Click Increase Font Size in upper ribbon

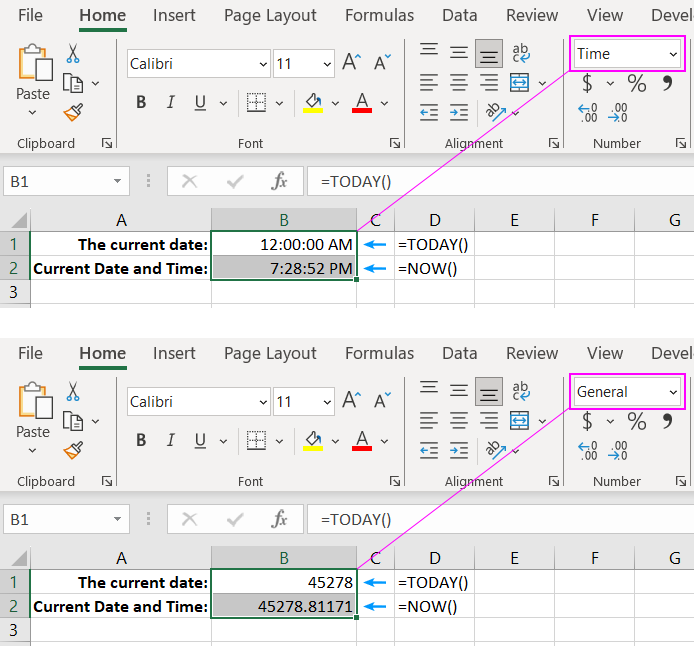(351, 63)
